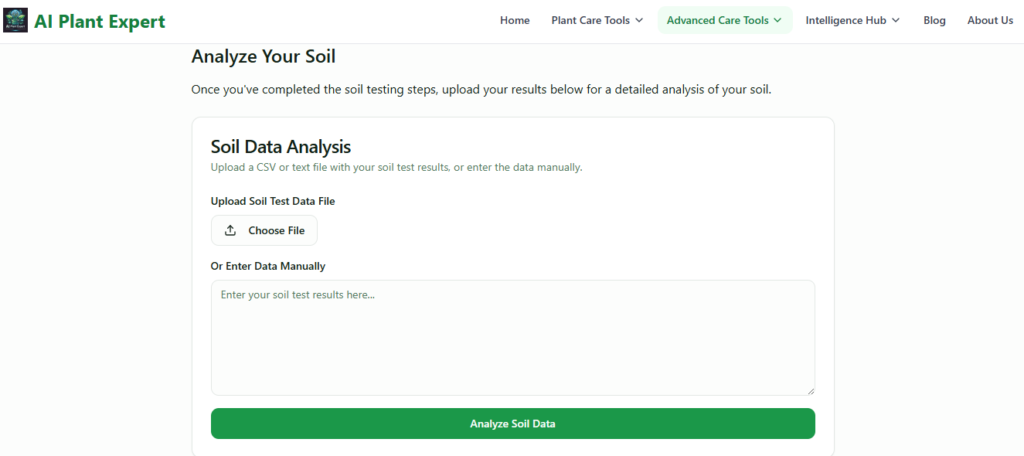Submit with the Analyze Soil Data button
The width and height of the screenshot is (1024, 456).
pos(512,424)
